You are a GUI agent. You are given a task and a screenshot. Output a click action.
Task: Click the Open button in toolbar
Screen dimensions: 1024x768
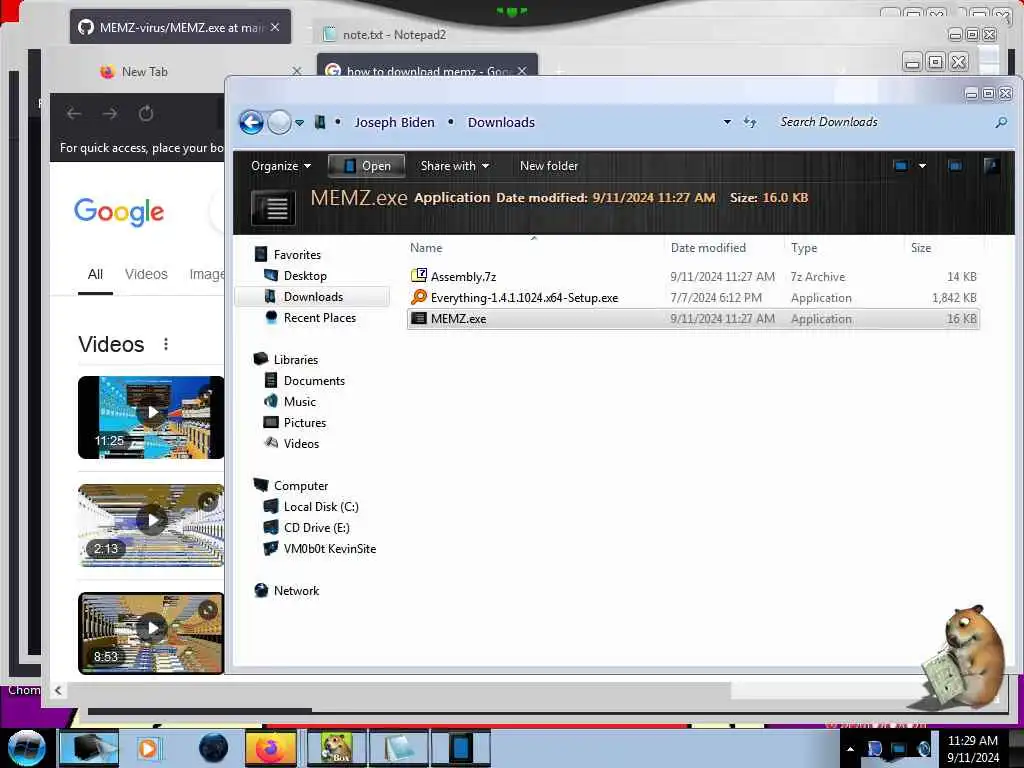pyautogui.click(x=366, y=166)
